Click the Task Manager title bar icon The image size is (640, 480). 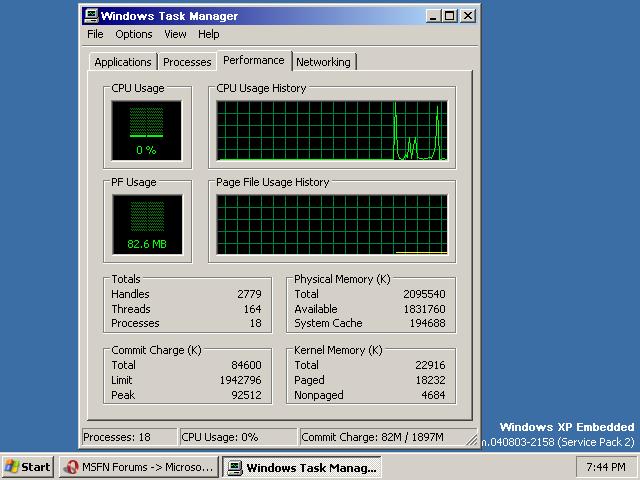[91, 16]
